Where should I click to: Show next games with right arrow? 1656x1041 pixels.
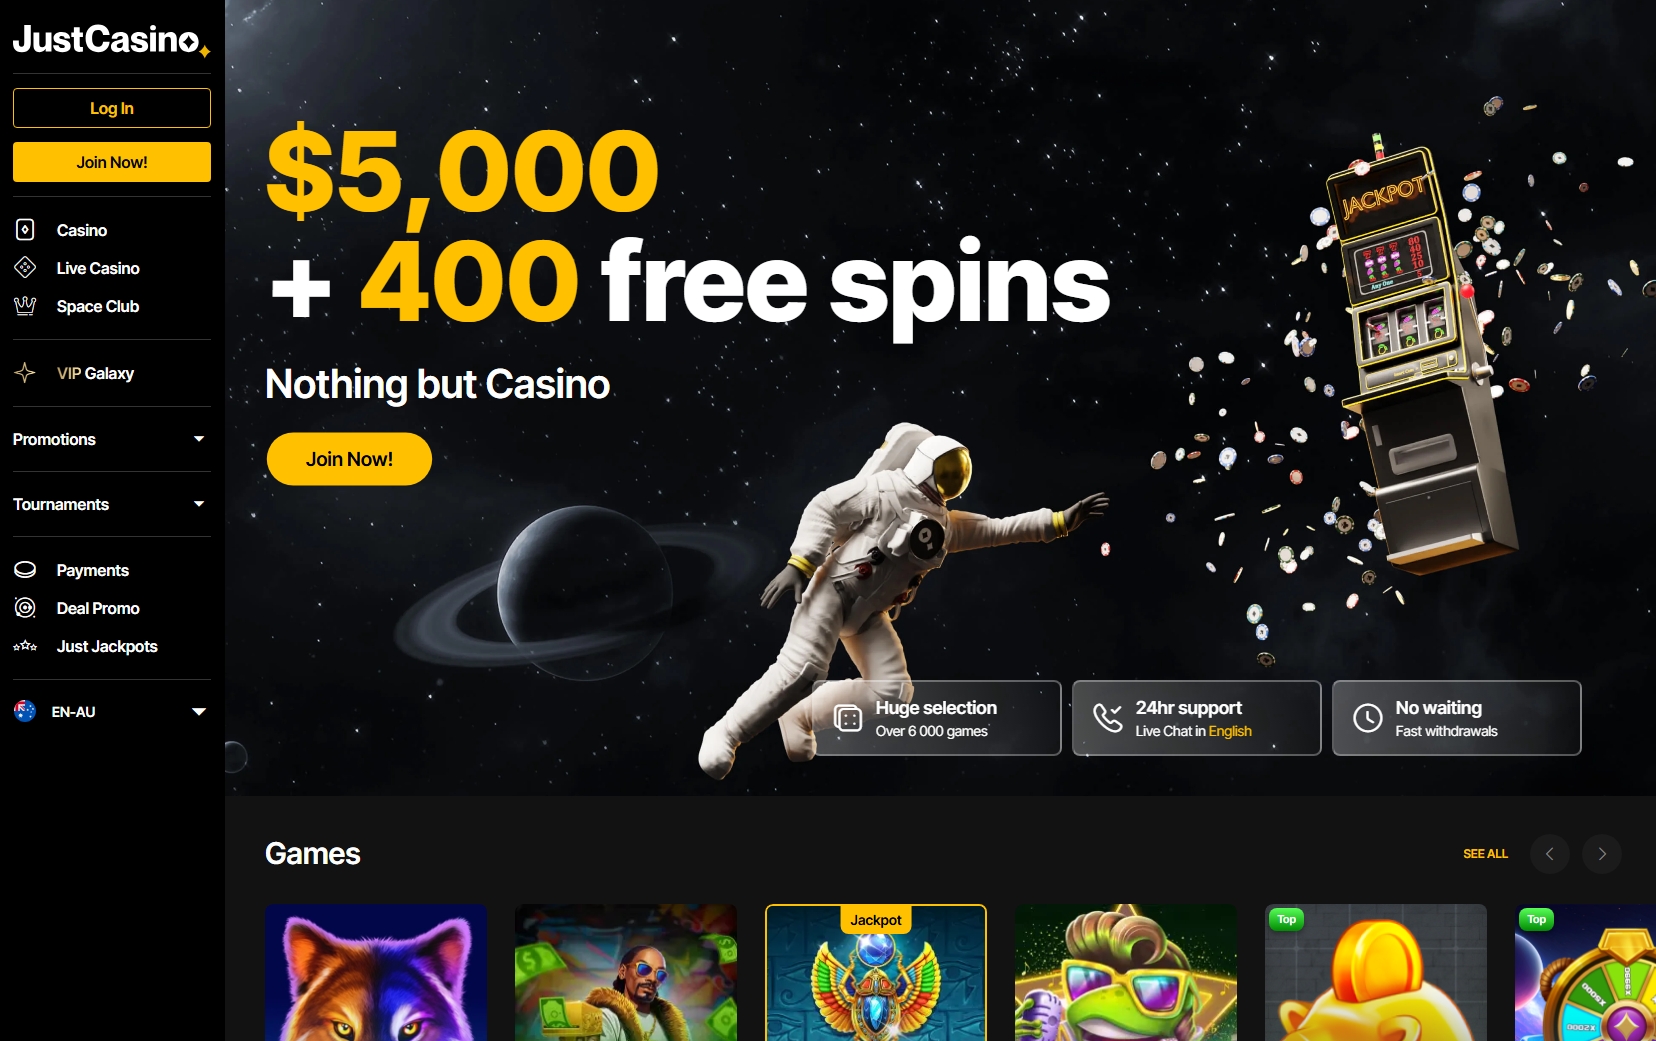coord(1602,854)
